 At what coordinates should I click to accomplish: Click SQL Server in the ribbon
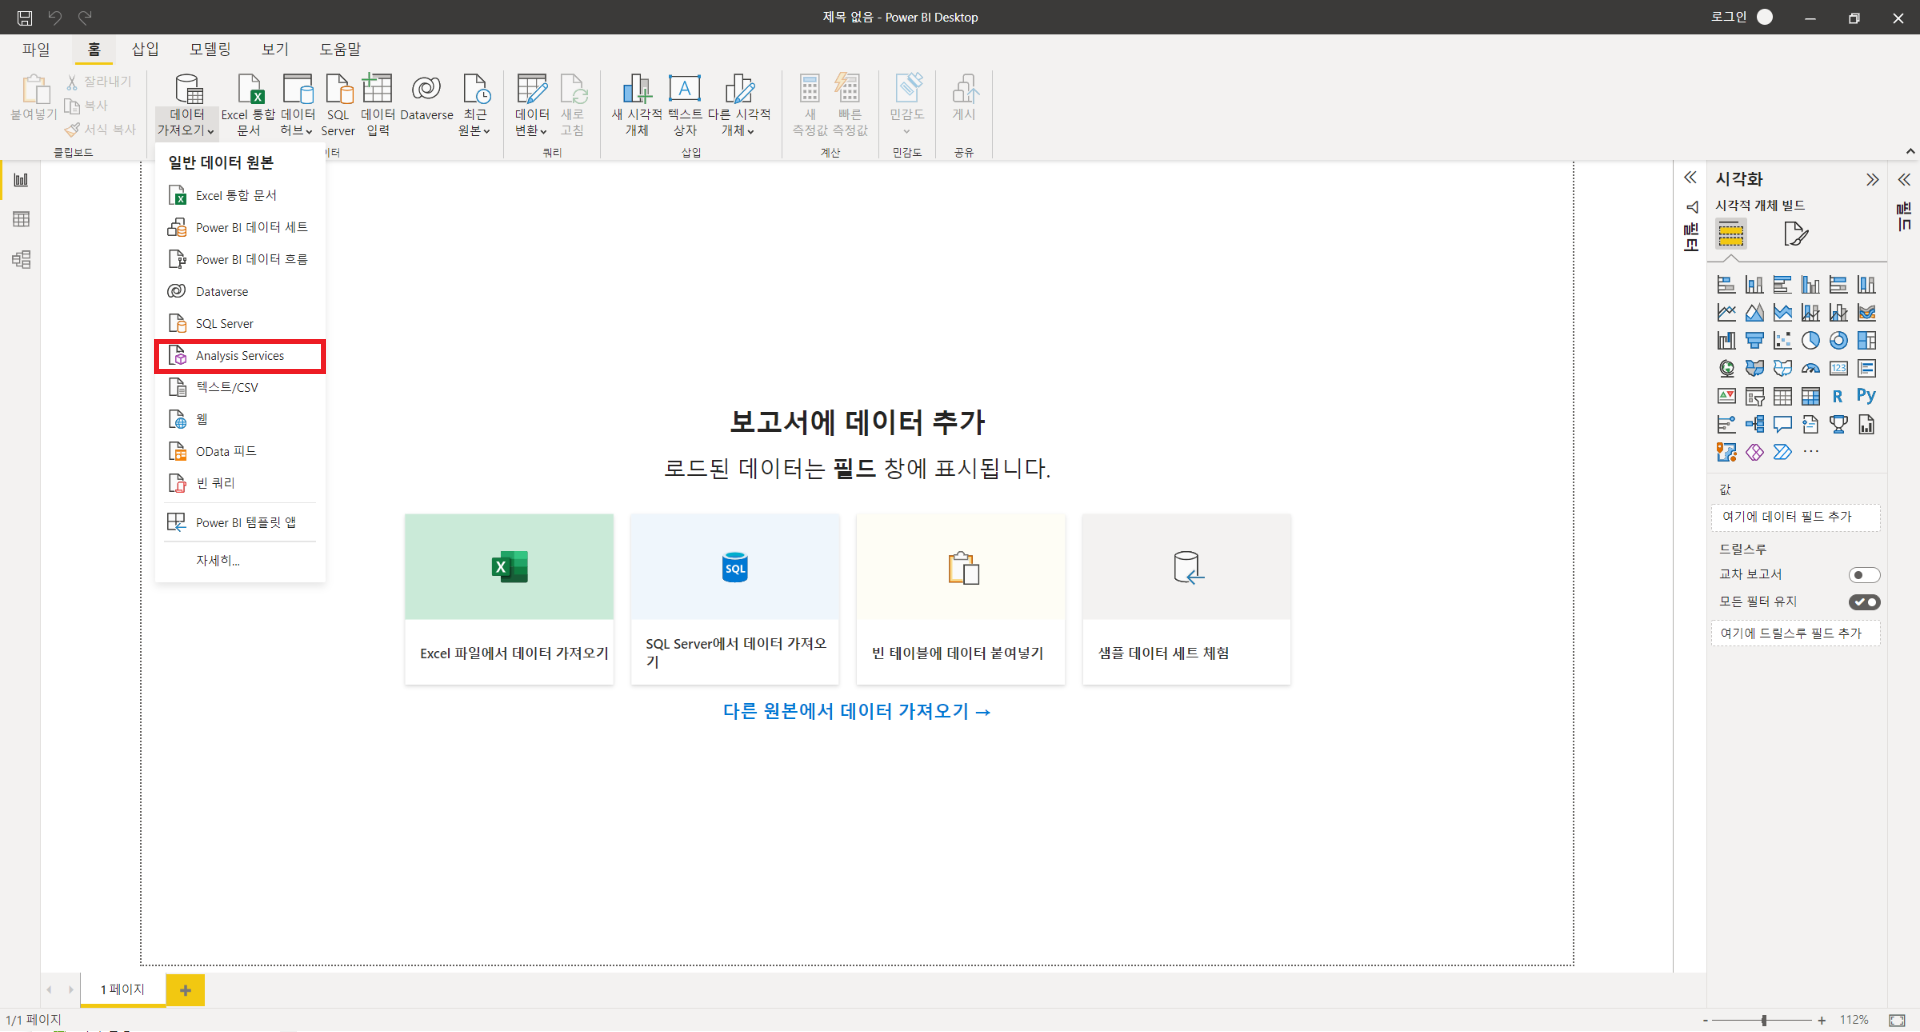[338, 104]
